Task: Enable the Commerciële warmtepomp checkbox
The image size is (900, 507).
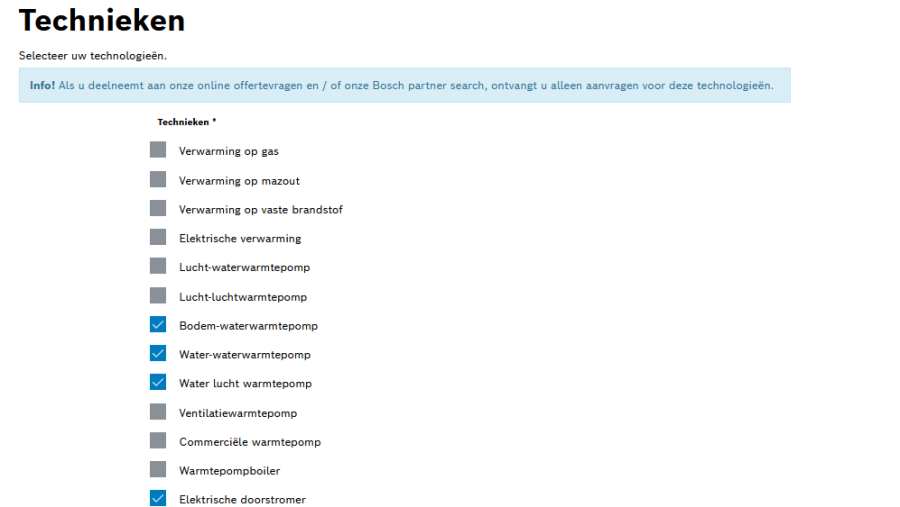Action: [158, 440]
